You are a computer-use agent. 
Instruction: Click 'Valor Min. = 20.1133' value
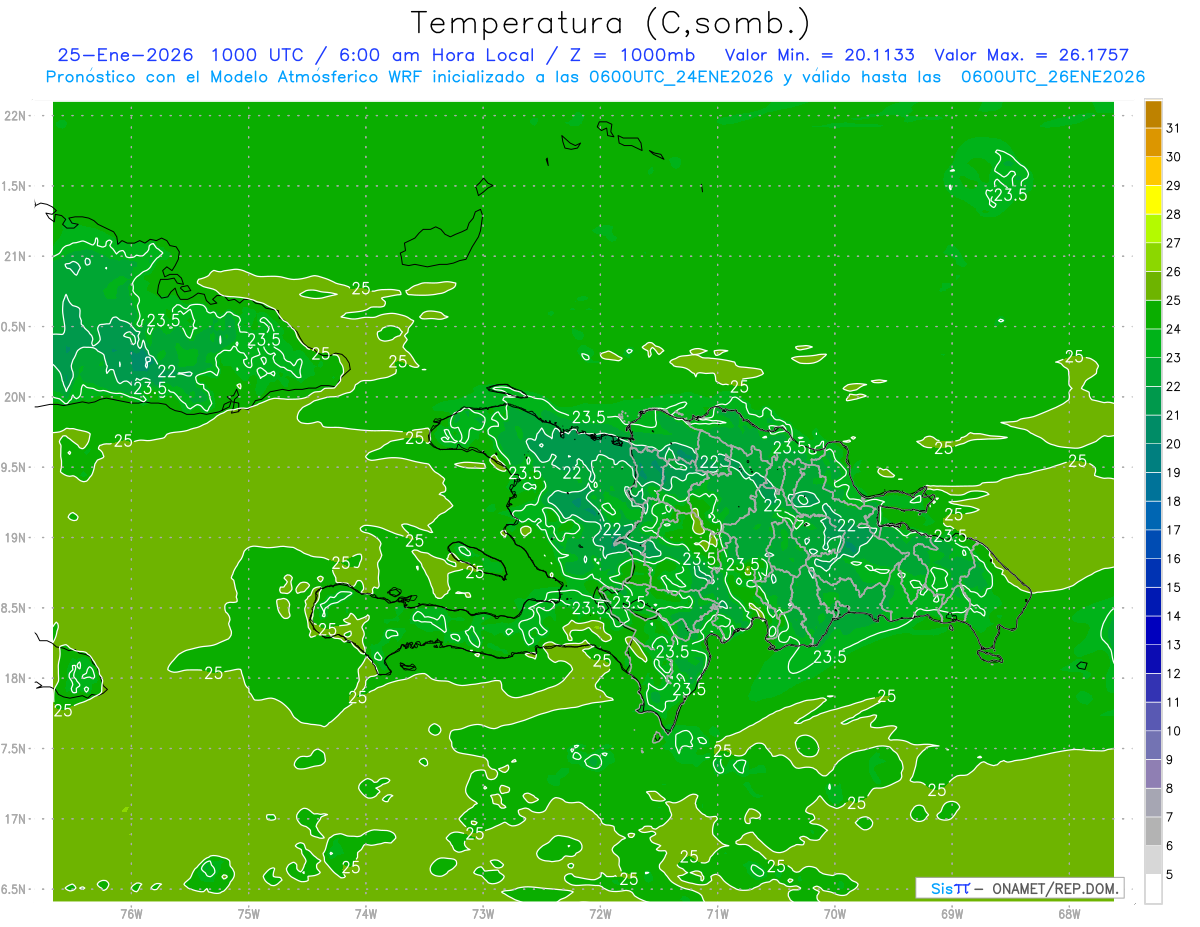pos(819,55)
